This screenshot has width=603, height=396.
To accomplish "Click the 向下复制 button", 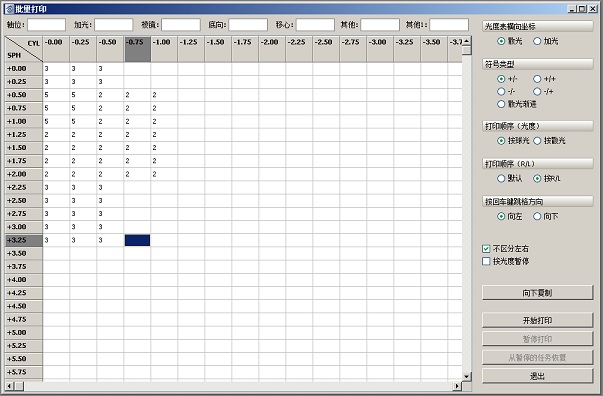I will [x=537, y=293].
